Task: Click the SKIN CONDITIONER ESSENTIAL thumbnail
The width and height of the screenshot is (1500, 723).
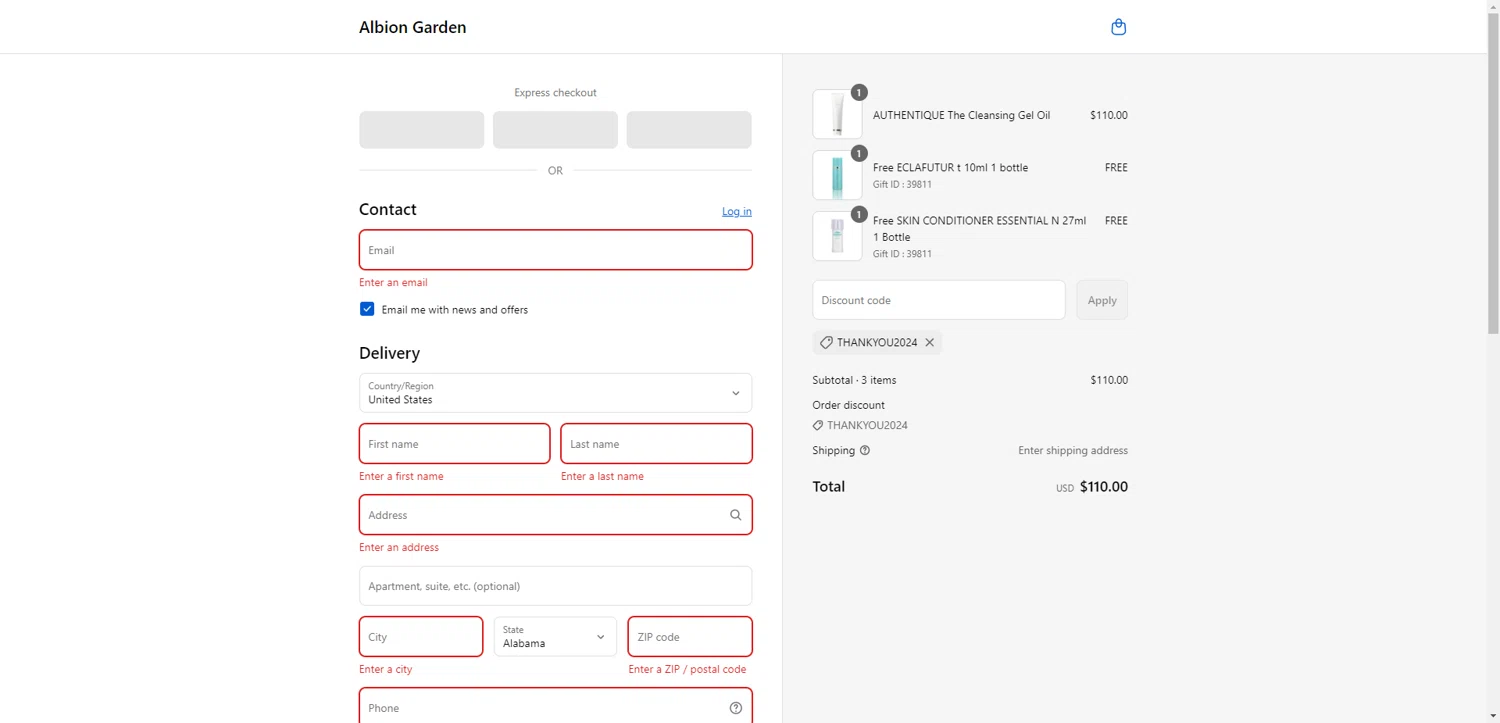Action: pyautogui.click(x=837, y=236)
